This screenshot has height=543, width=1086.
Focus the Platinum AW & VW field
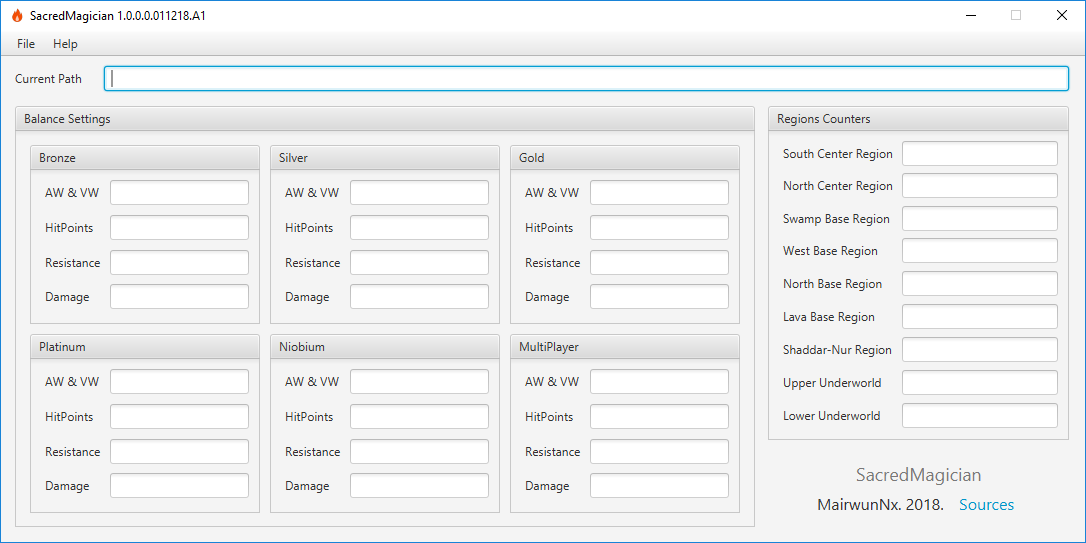click(x=179, y=382)
